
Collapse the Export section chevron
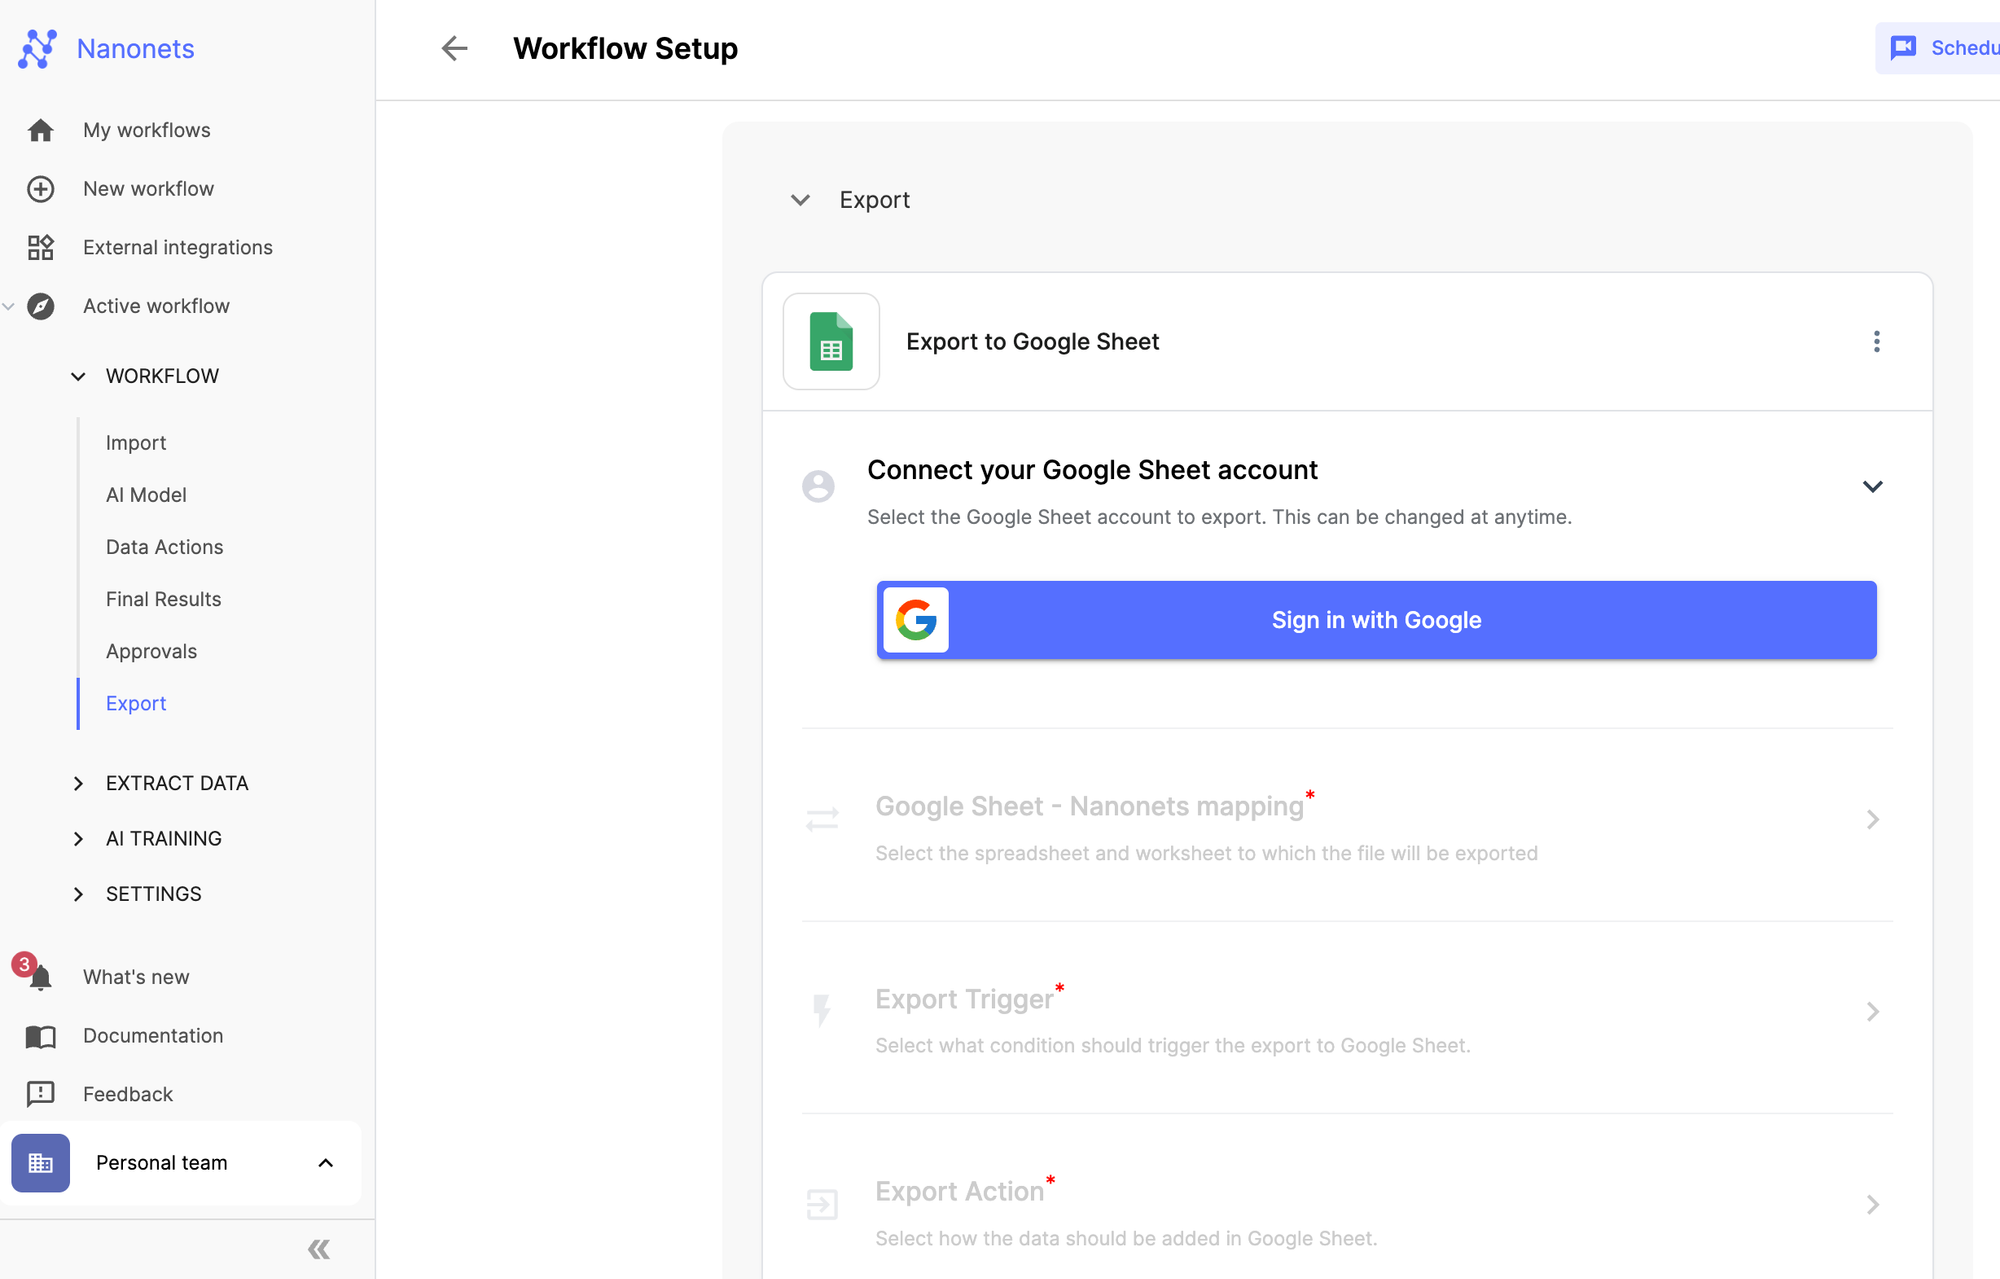tap(800, 200)
